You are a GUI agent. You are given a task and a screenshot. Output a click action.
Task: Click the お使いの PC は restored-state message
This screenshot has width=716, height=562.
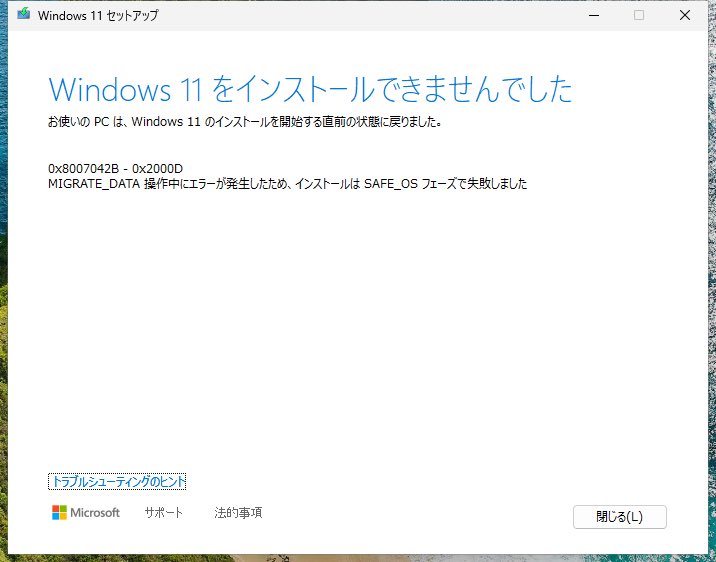tap(245, 122)
